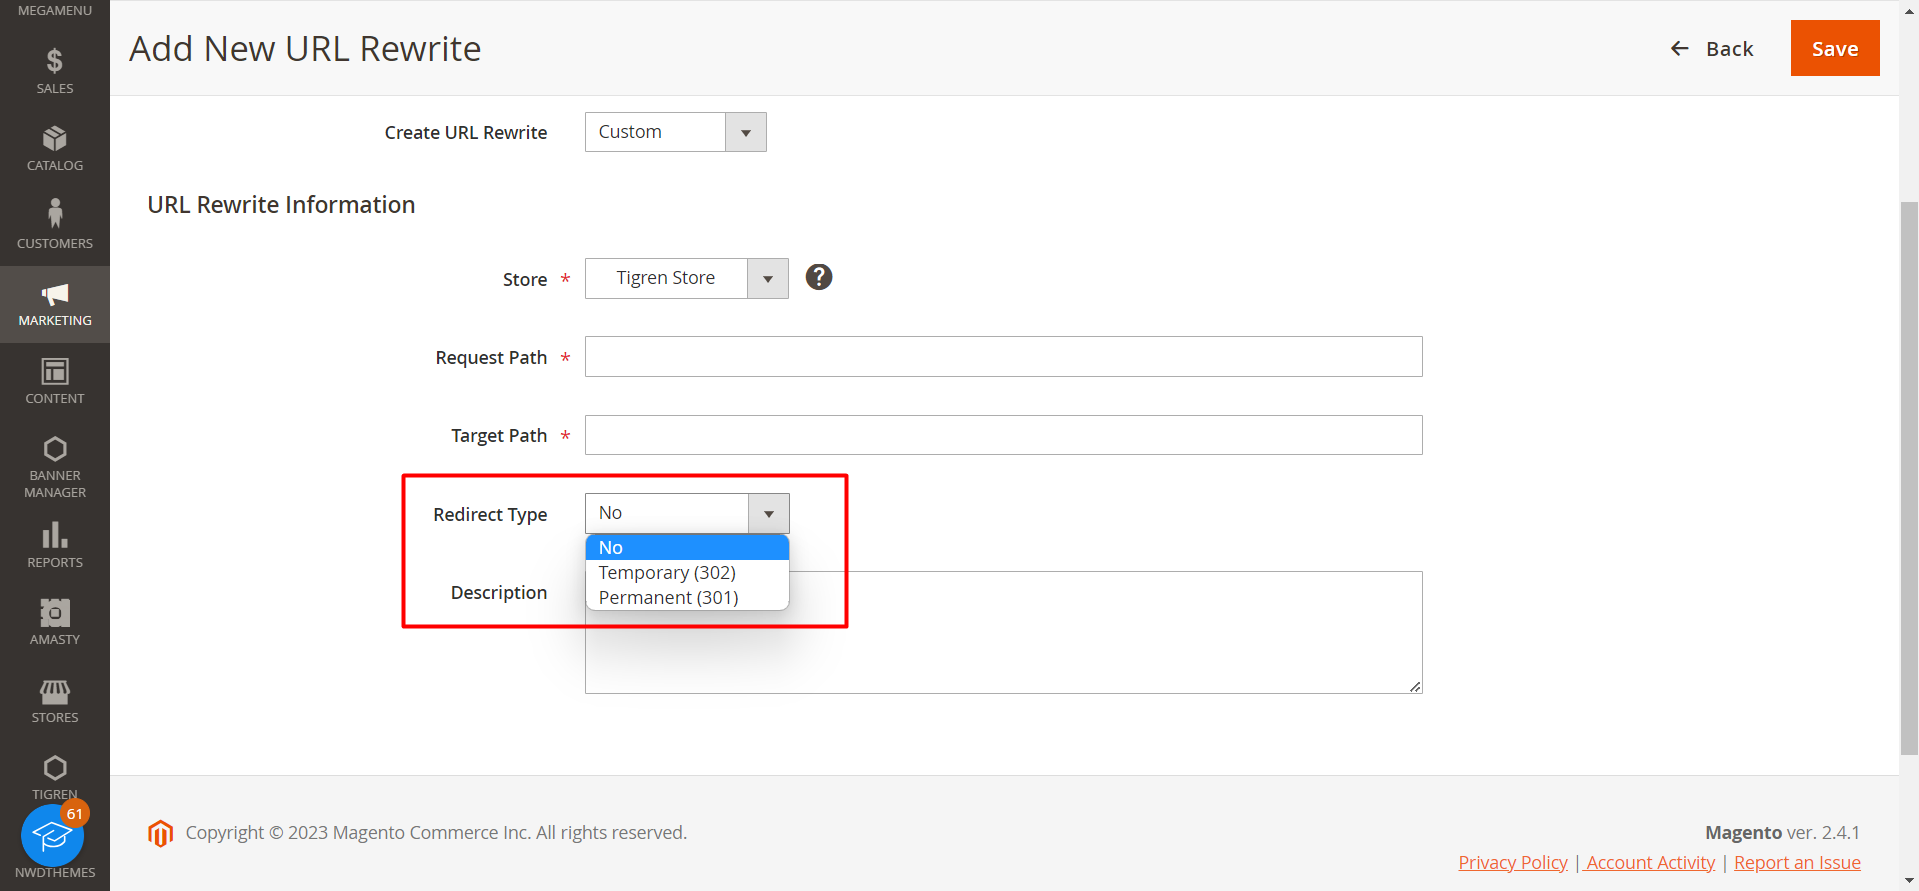Click the Marketing megaphone icon
This screenshot has width=1919, height=891.
point(55,295)
